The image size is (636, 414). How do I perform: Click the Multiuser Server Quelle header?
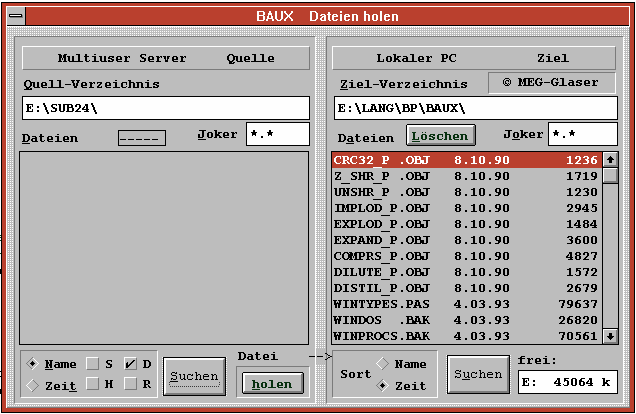coord(166,58)
